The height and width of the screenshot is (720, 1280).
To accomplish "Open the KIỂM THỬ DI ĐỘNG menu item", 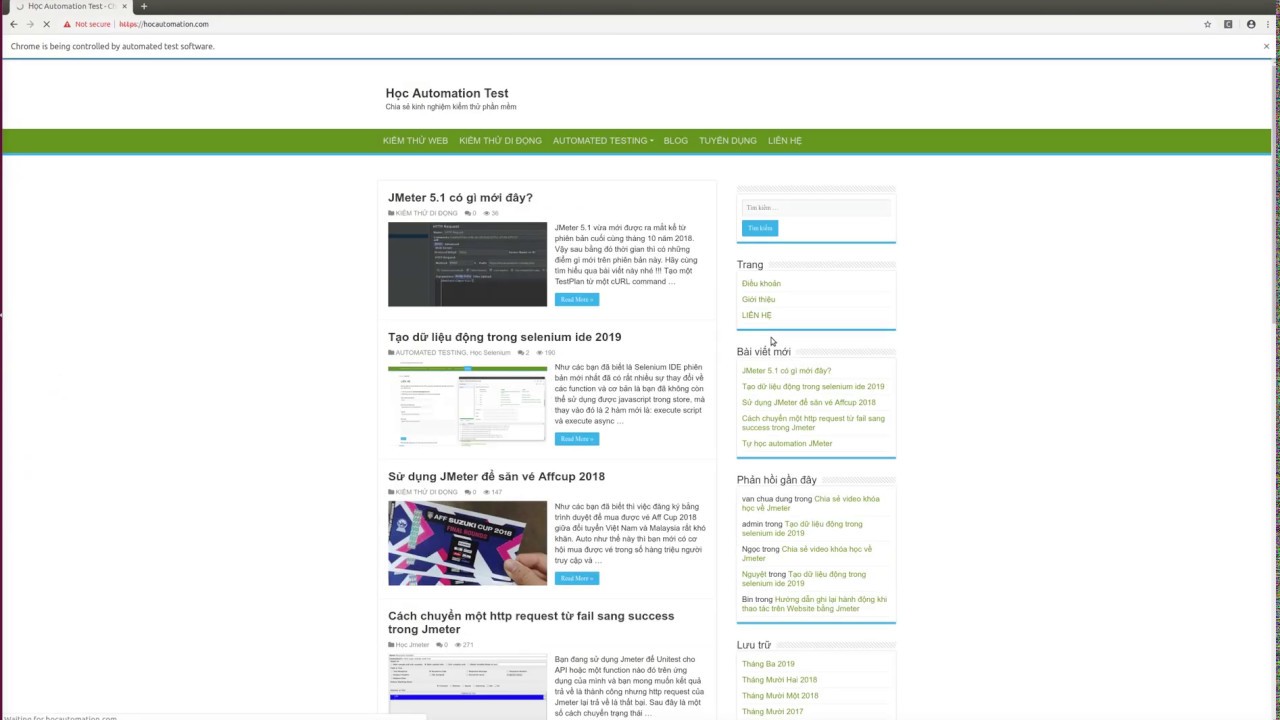I will (x=500, y=141).
